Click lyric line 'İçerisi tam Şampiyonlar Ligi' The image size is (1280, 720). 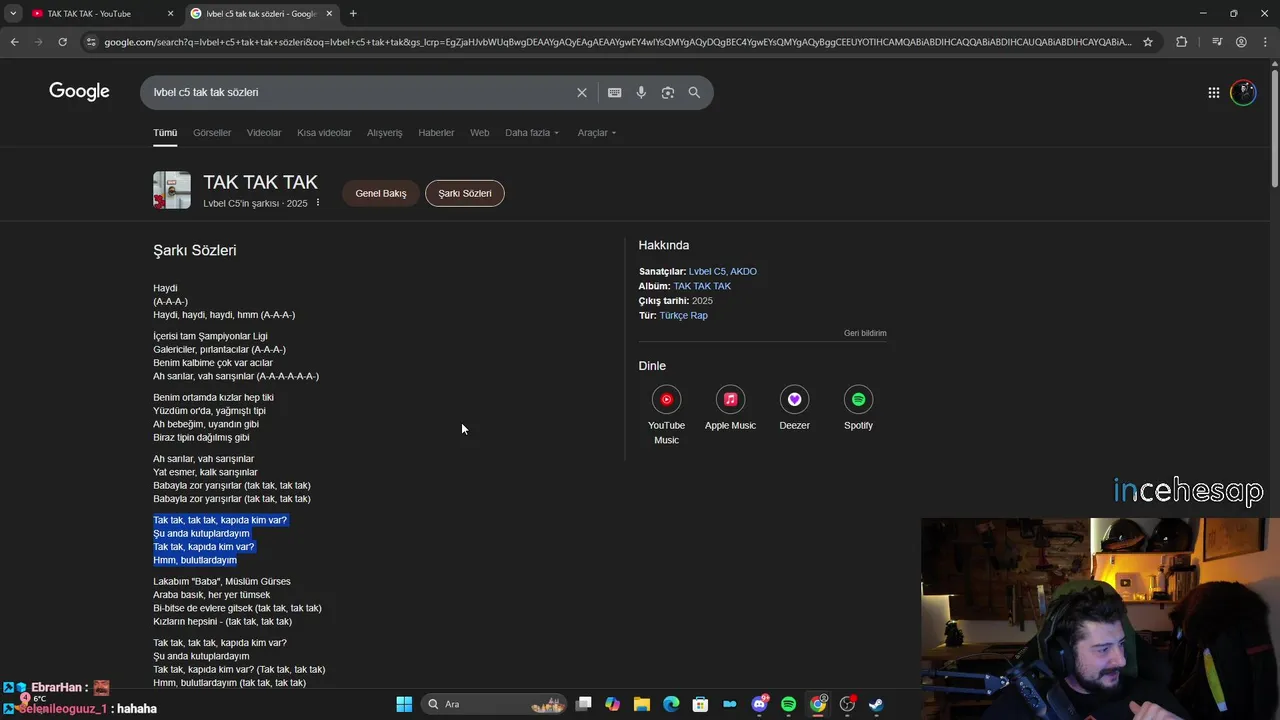pos(210,336)
